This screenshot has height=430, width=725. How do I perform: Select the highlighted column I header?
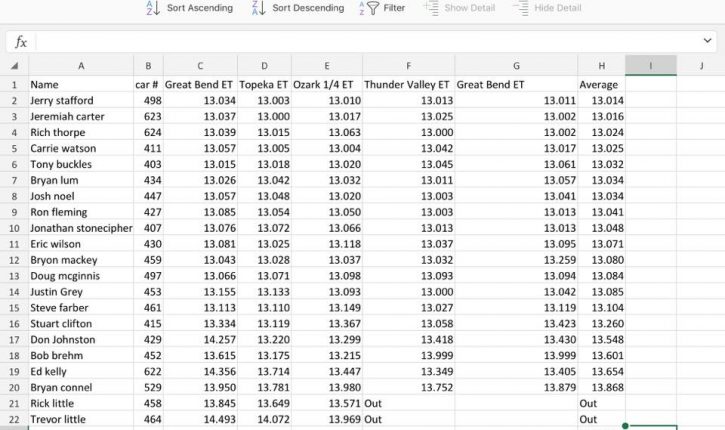coord(651,66)
